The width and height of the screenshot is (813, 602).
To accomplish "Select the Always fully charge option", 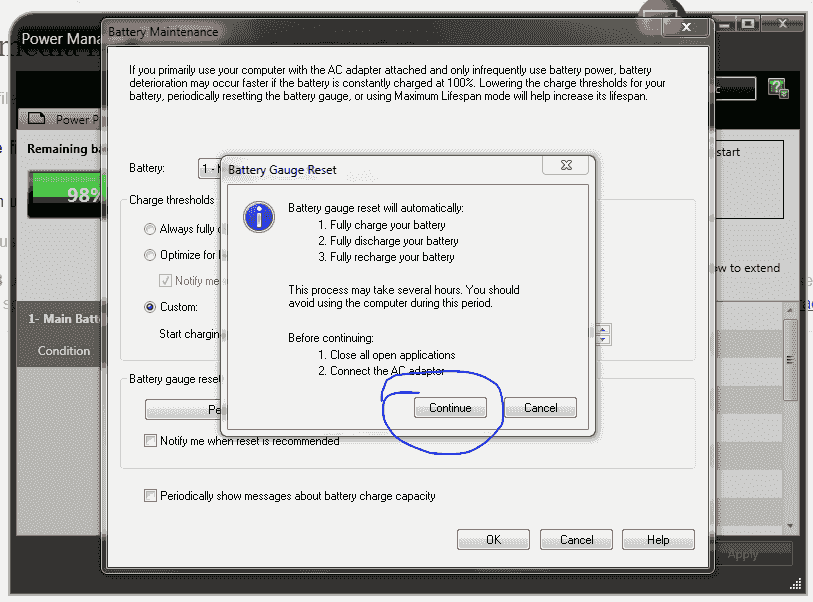I will (x=149, y=228).
